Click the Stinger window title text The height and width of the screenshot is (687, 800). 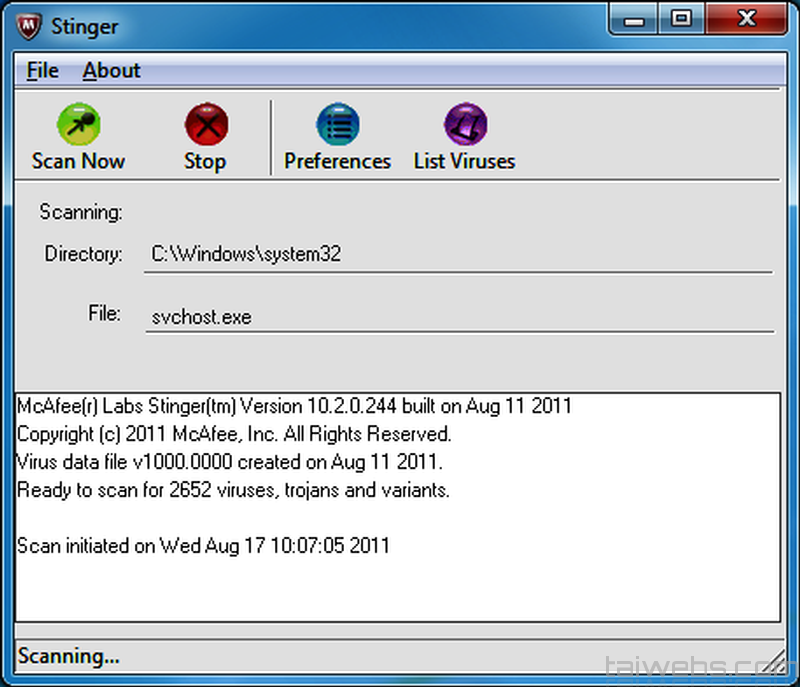tap(85, 24)
